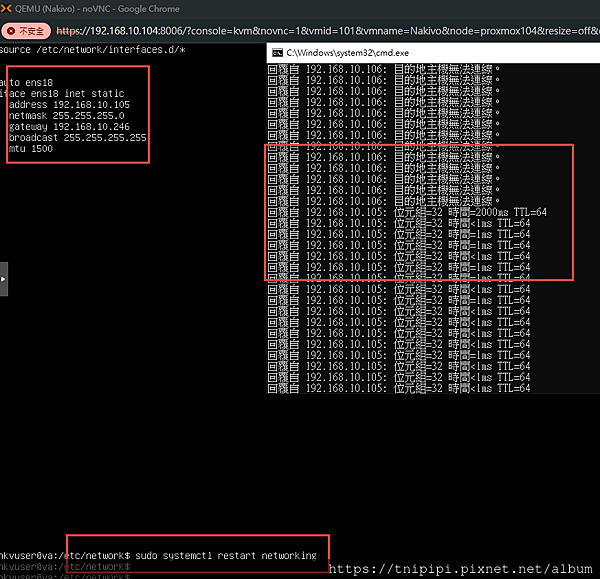The image size is (600, 579).
Task: Click 'iface ens18 inet static' line
Action: coord(62,94)
